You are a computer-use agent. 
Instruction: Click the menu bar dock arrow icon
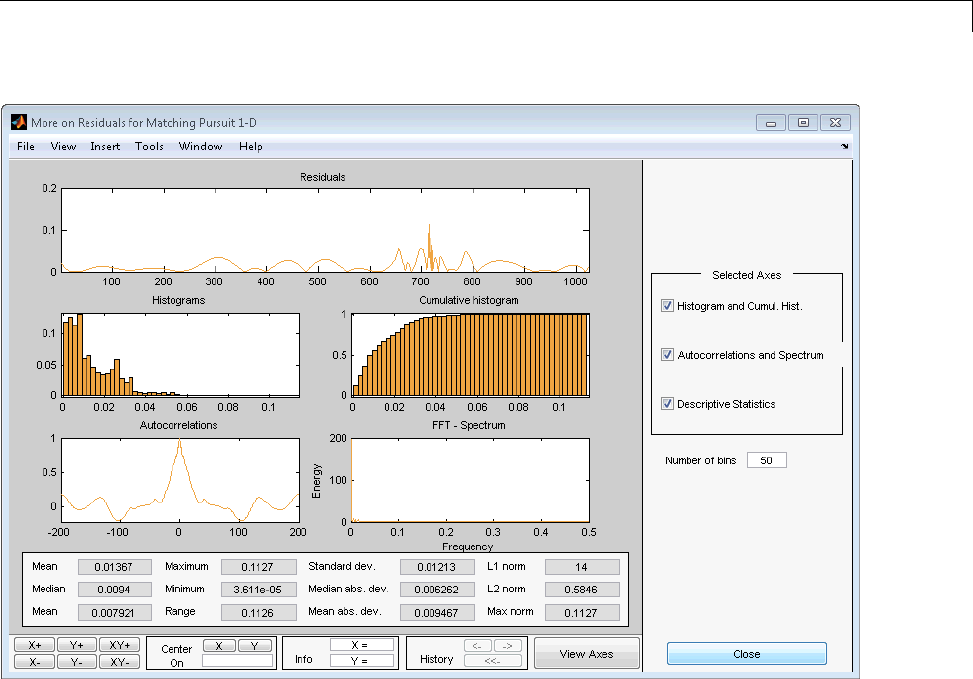tap(845, 147)
